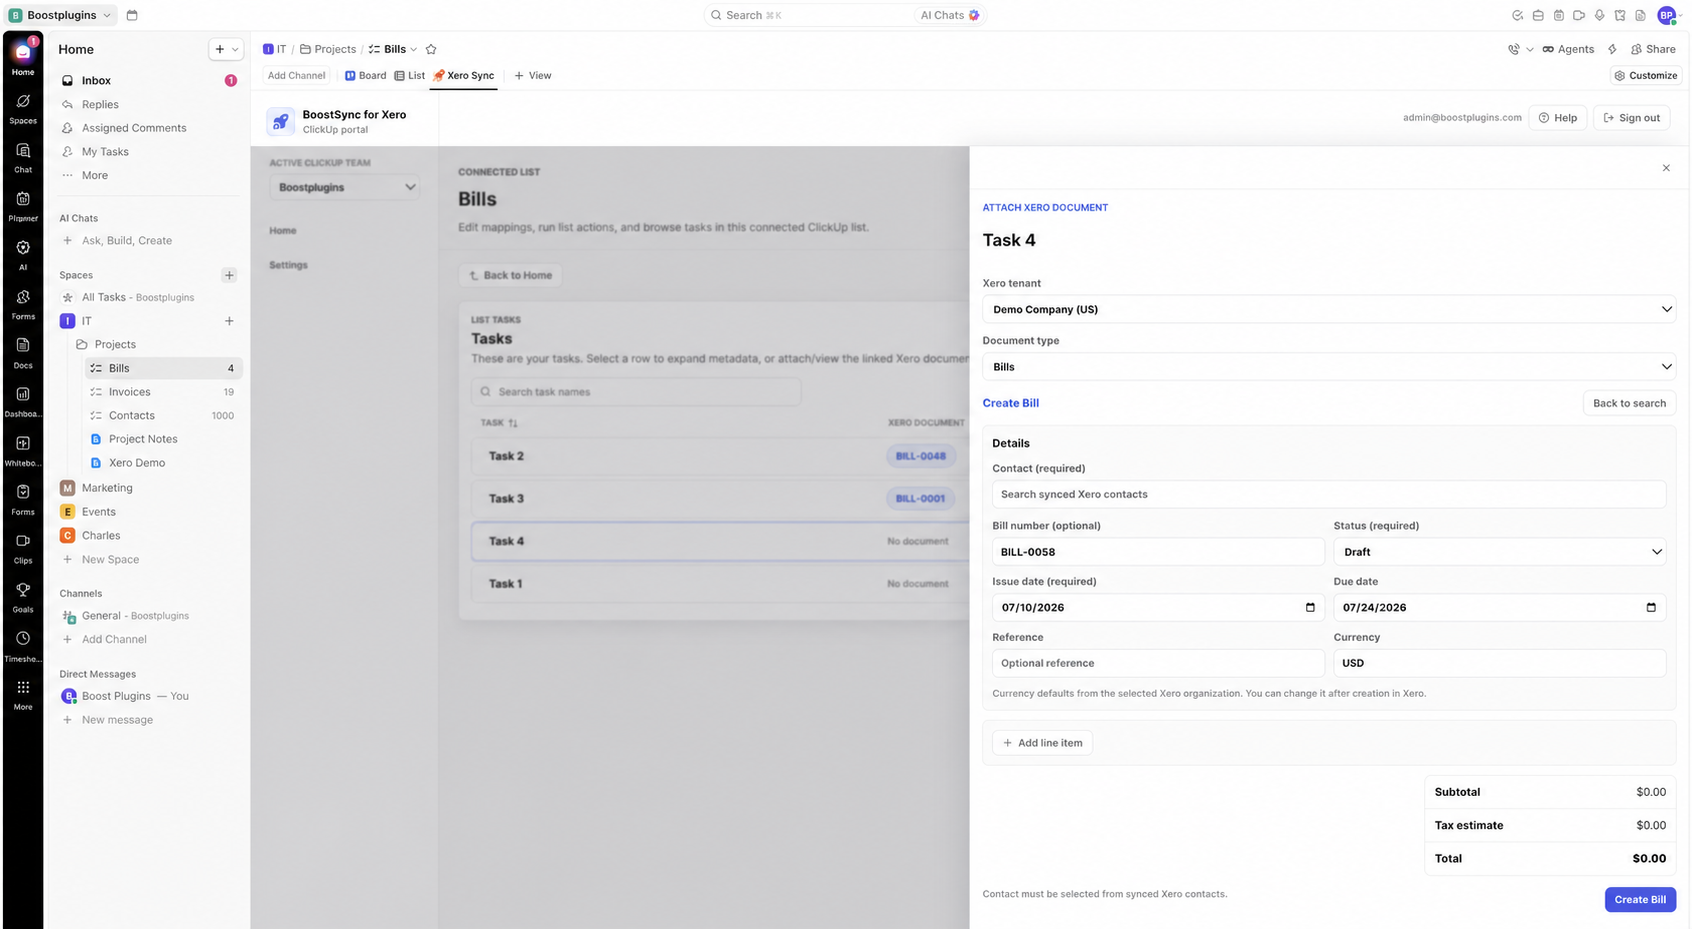Open the chevron next to call icon
Viewport: 1692px width, 929px height.
coord(1530,49)
